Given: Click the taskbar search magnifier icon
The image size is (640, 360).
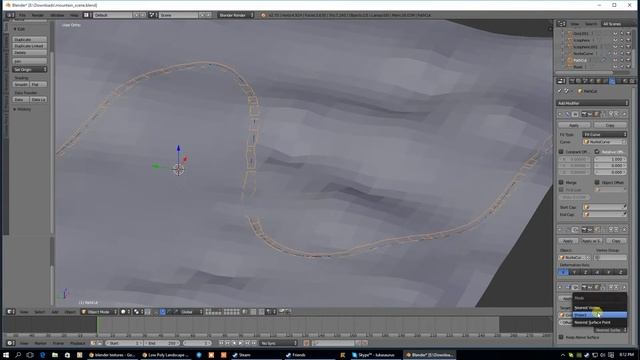Looking at the screenshot, I should coord(18,355).
